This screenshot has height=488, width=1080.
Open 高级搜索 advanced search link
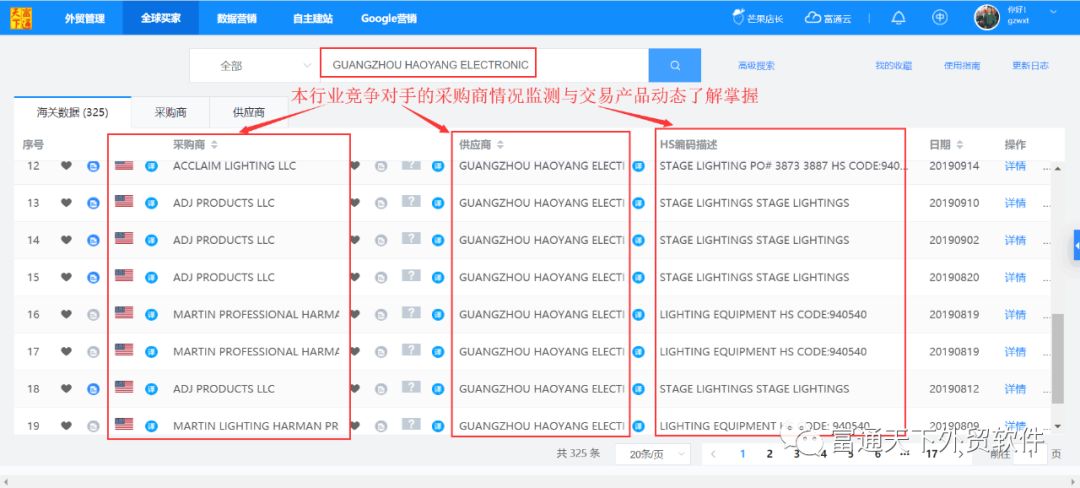click(756, 66)
